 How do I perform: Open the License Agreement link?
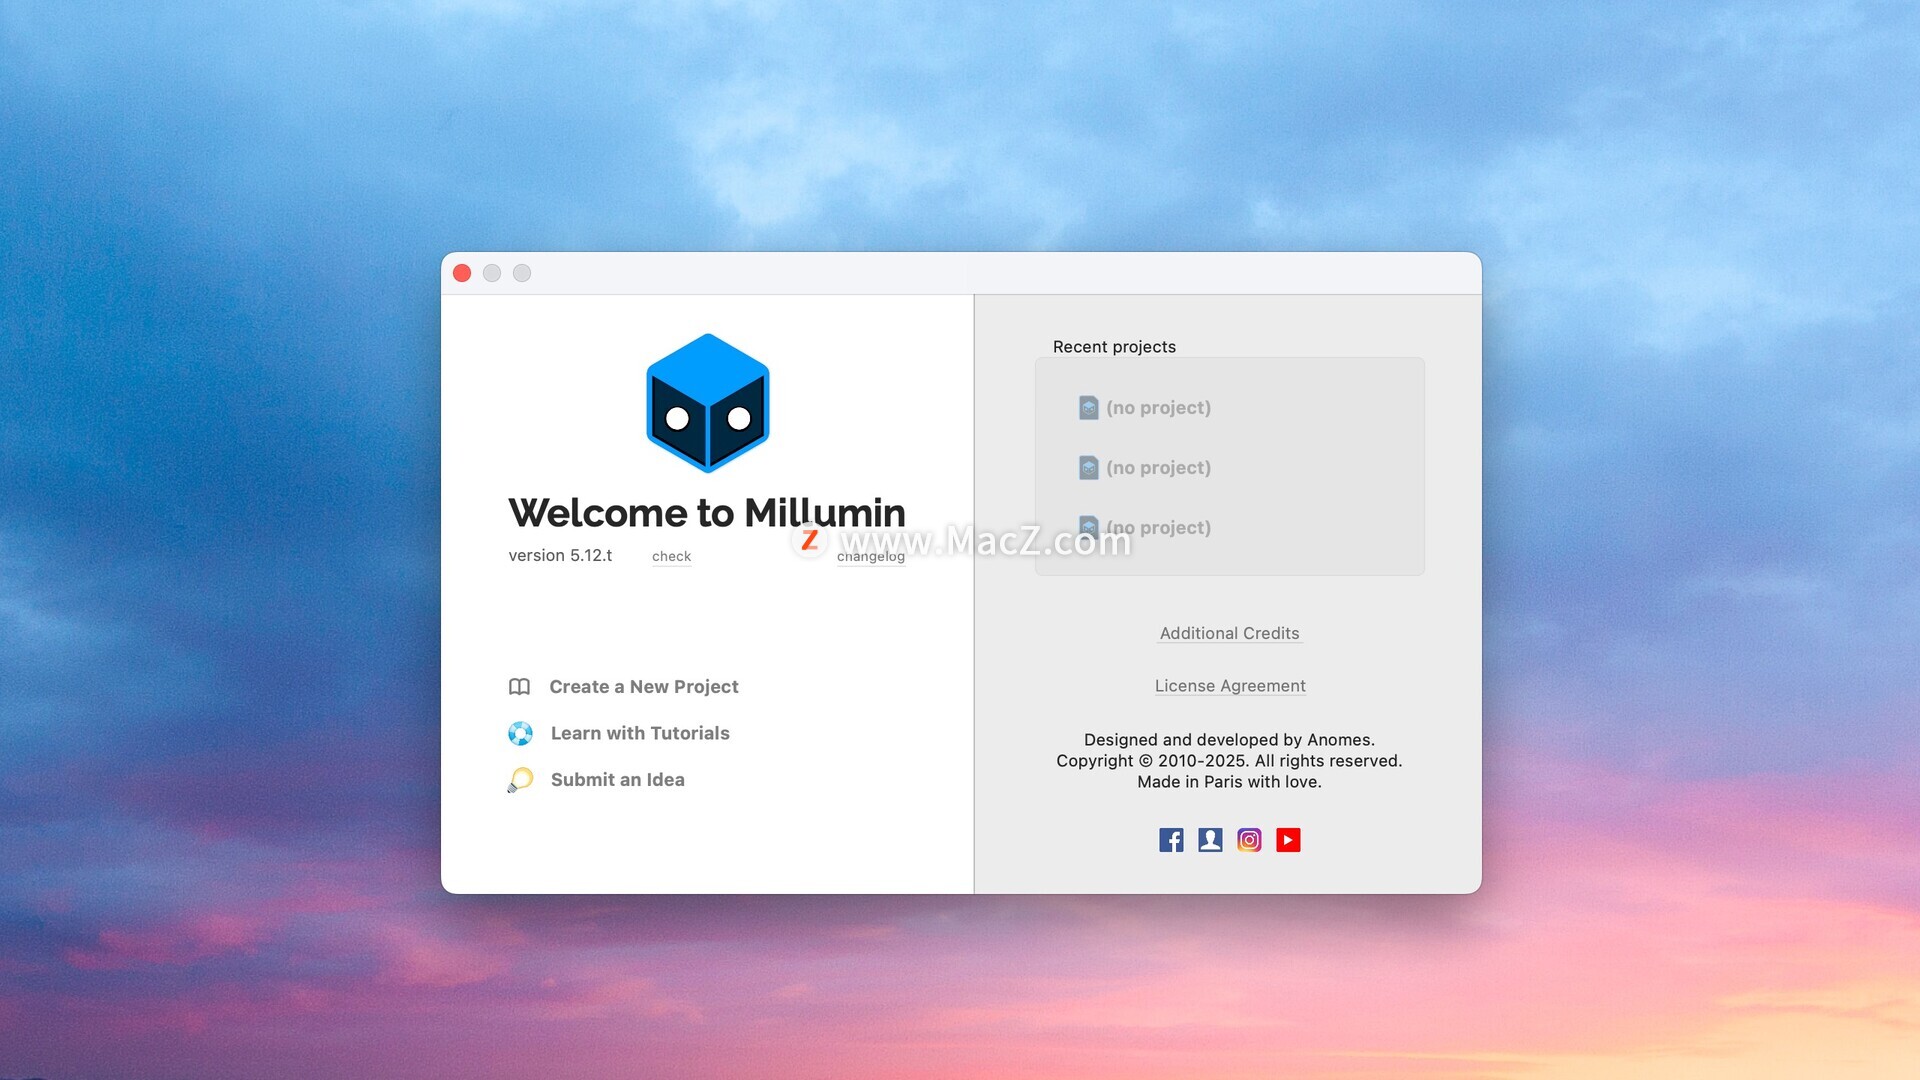pos(1230,686)
